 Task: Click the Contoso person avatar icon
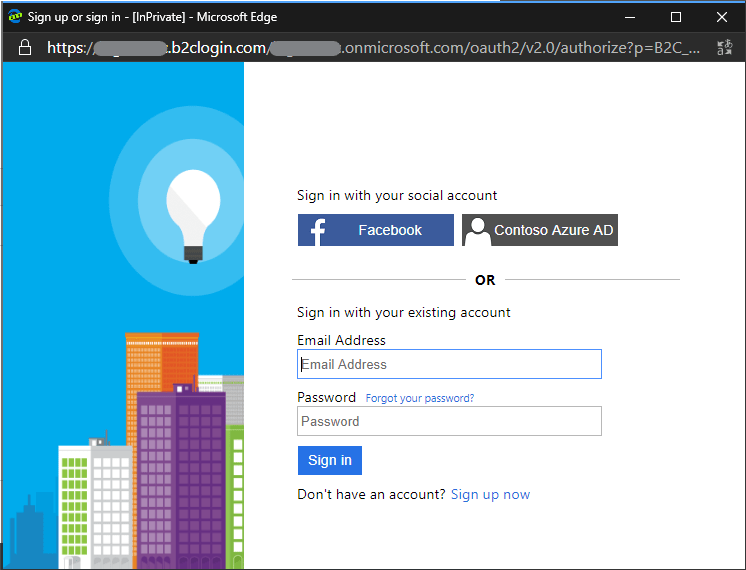point(477,231)
